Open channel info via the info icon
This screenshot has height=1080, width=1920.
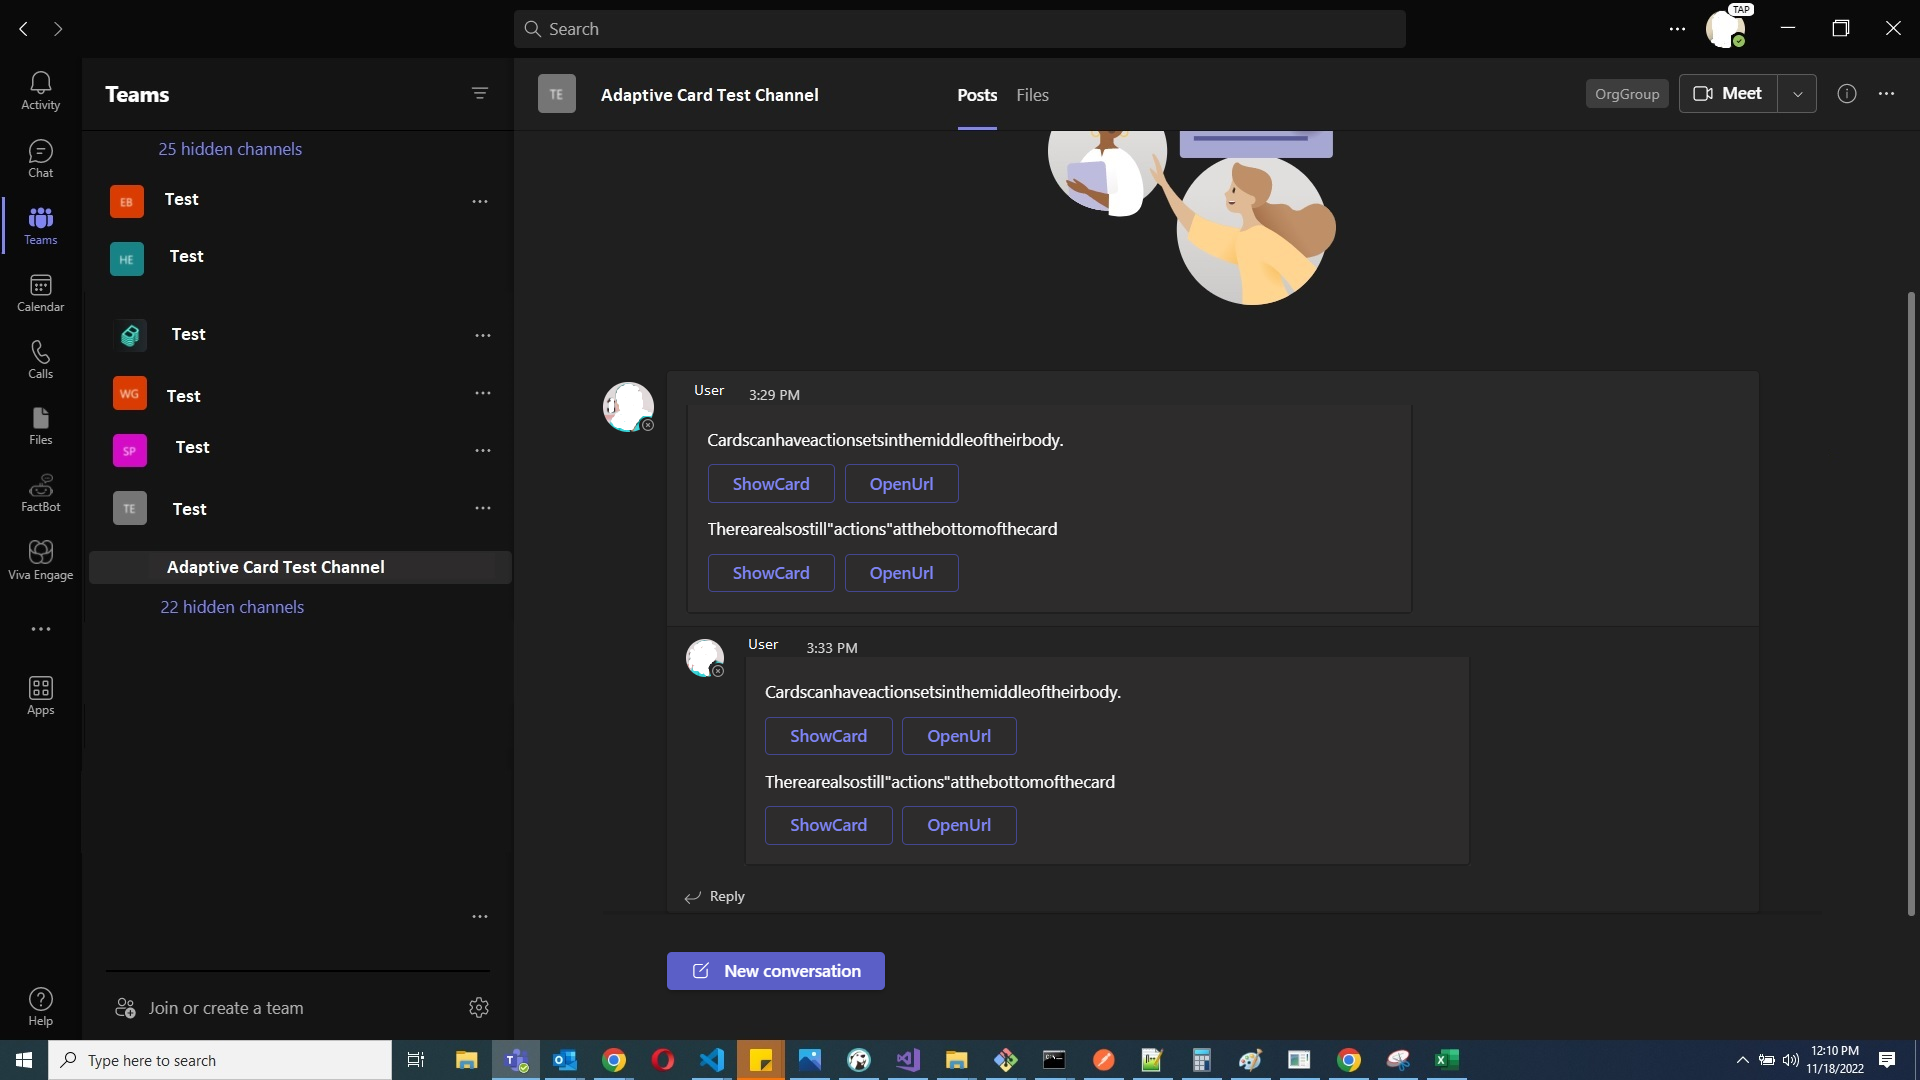tap(1846, 93)
